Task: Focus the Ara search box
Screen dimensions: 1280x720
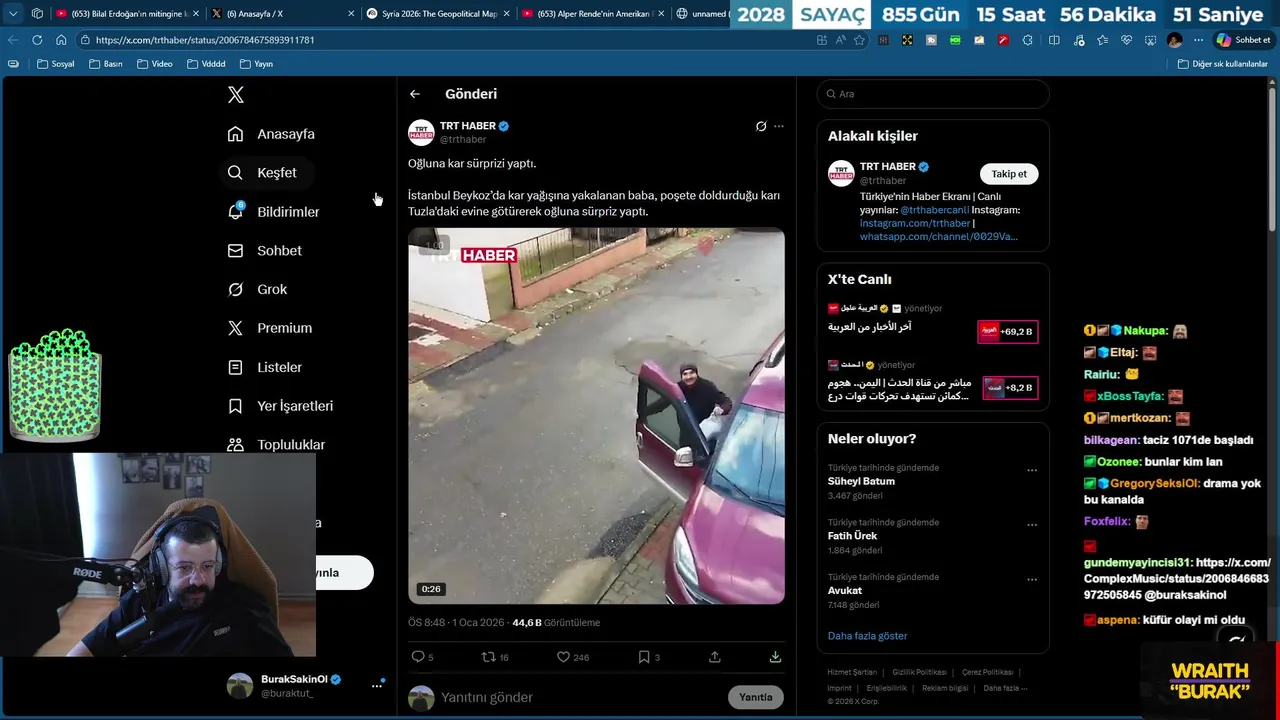Action: 933,94
